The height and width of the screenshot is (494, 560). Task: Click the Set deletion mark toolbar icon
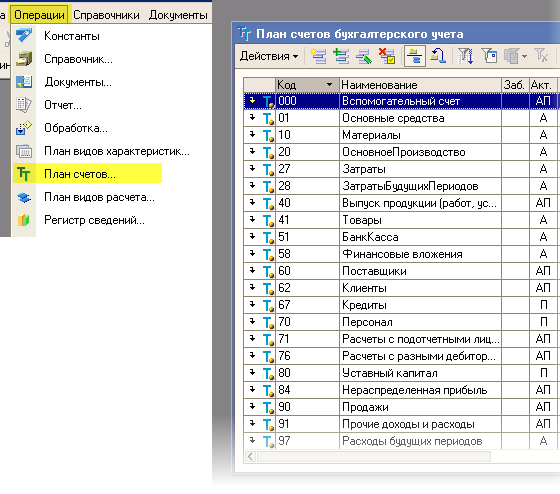click(387, 56)
